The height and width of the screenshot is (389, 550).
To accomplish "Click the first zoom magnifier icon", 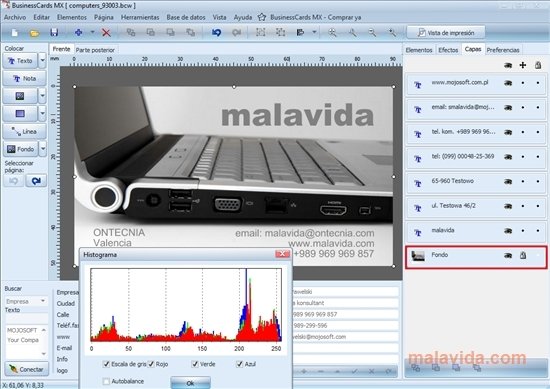I will tap(332, 33).
